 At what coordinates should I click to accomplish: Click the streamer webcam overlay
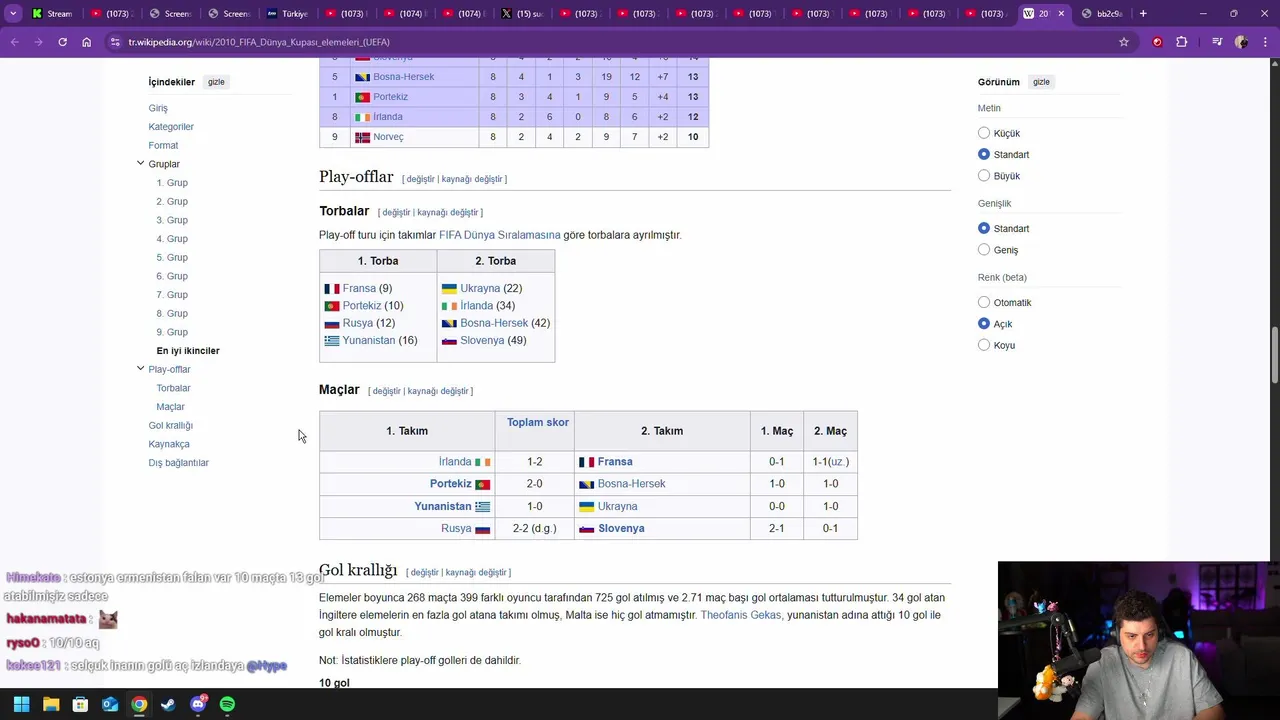click(x=1139, y=641)
